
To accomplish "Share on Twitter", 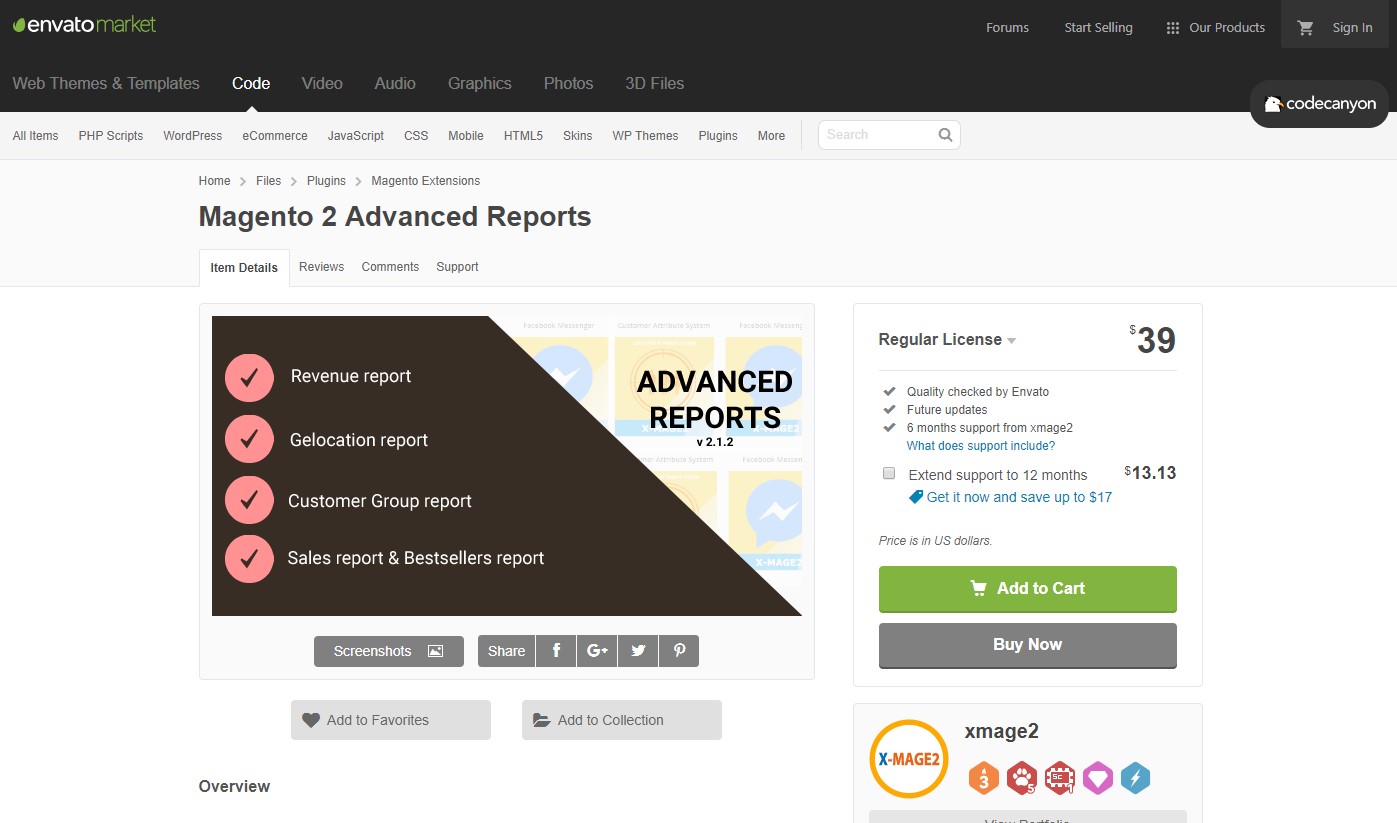I will [x=638, y=651].
